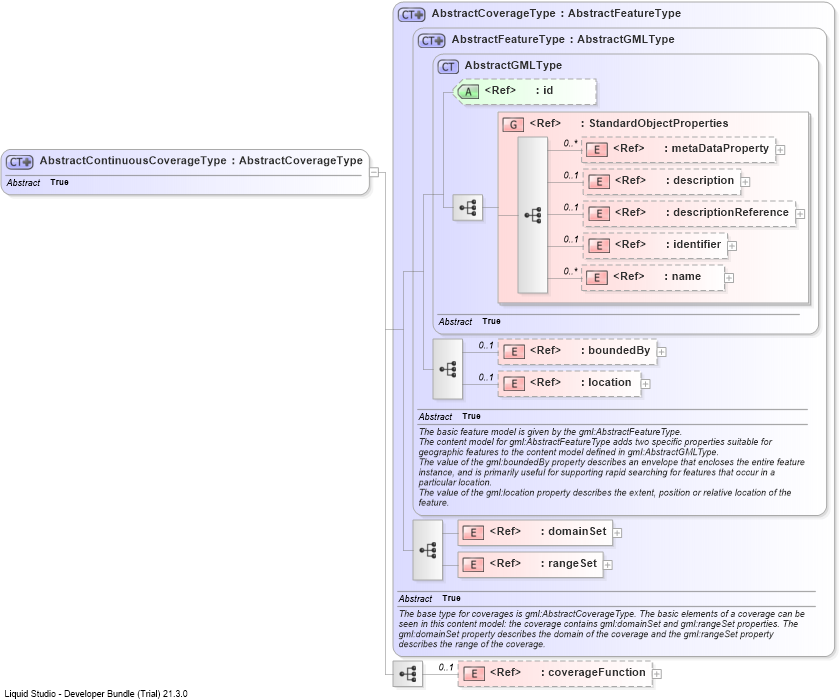Click the CT icon of AbstractContinuousCoverageType
Screen dimensions: 839x699
tap(20, 162)
